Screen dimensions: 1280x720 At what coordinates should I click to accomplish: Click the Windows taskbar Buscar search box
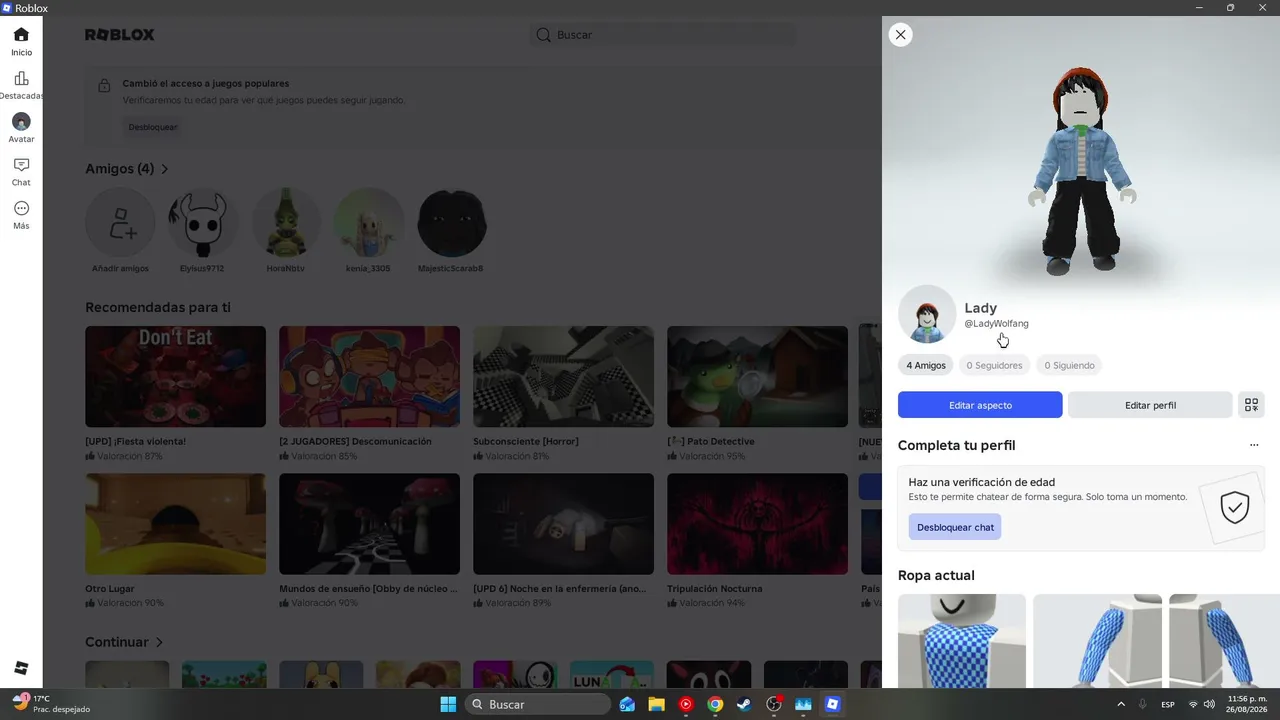[x=539, y=704]
